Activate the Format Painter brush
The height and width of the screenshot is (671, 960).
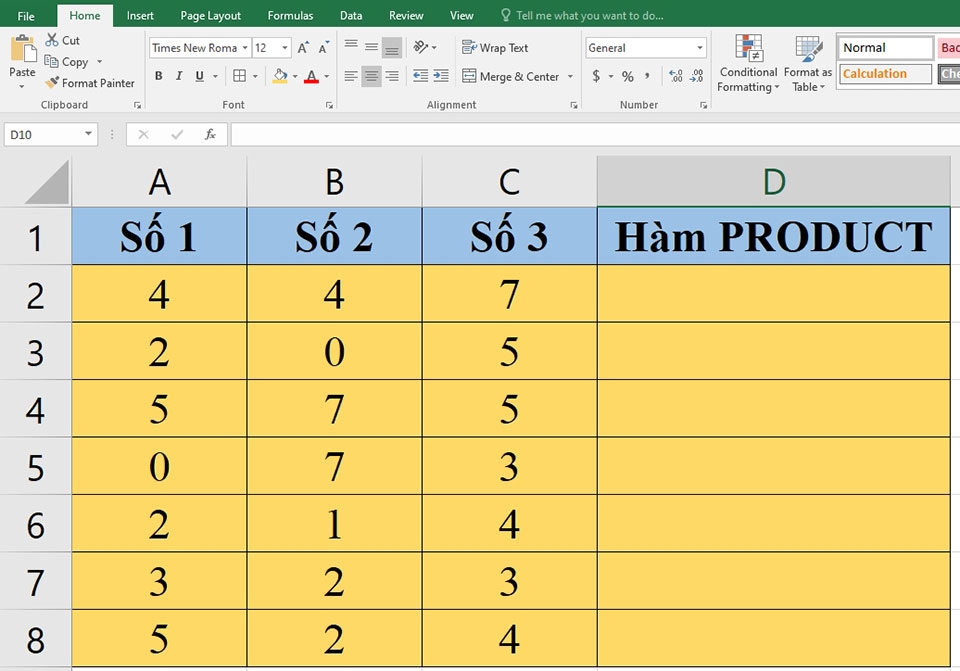pyautogui.click(x=52, y=82)
